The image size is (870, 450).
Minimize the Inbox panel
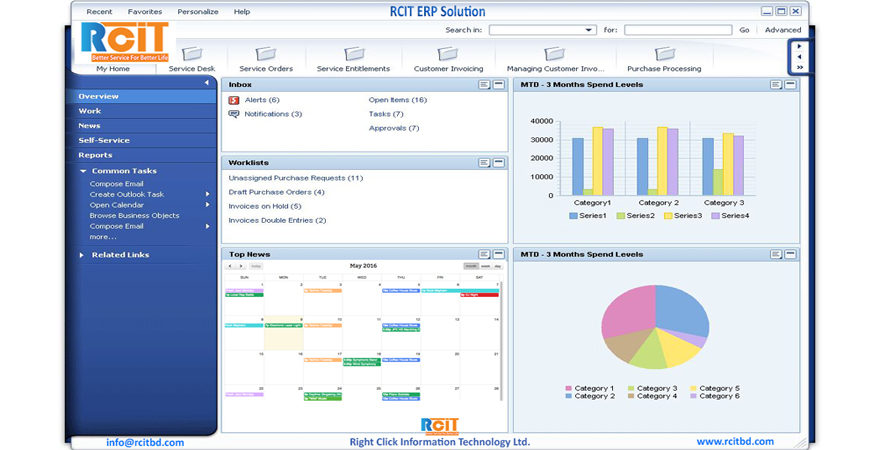499,84
